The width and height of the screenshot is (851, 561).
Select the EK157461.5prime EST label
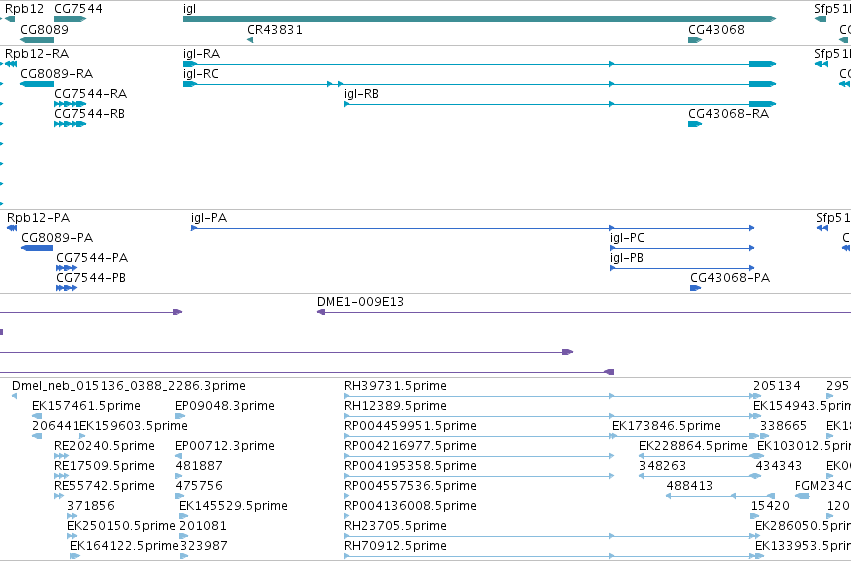[86, 406]
